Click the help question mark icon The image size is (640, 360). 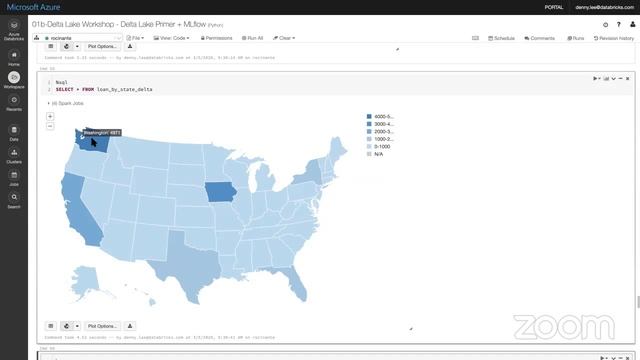pyautogui.click(x=619, y=24)
